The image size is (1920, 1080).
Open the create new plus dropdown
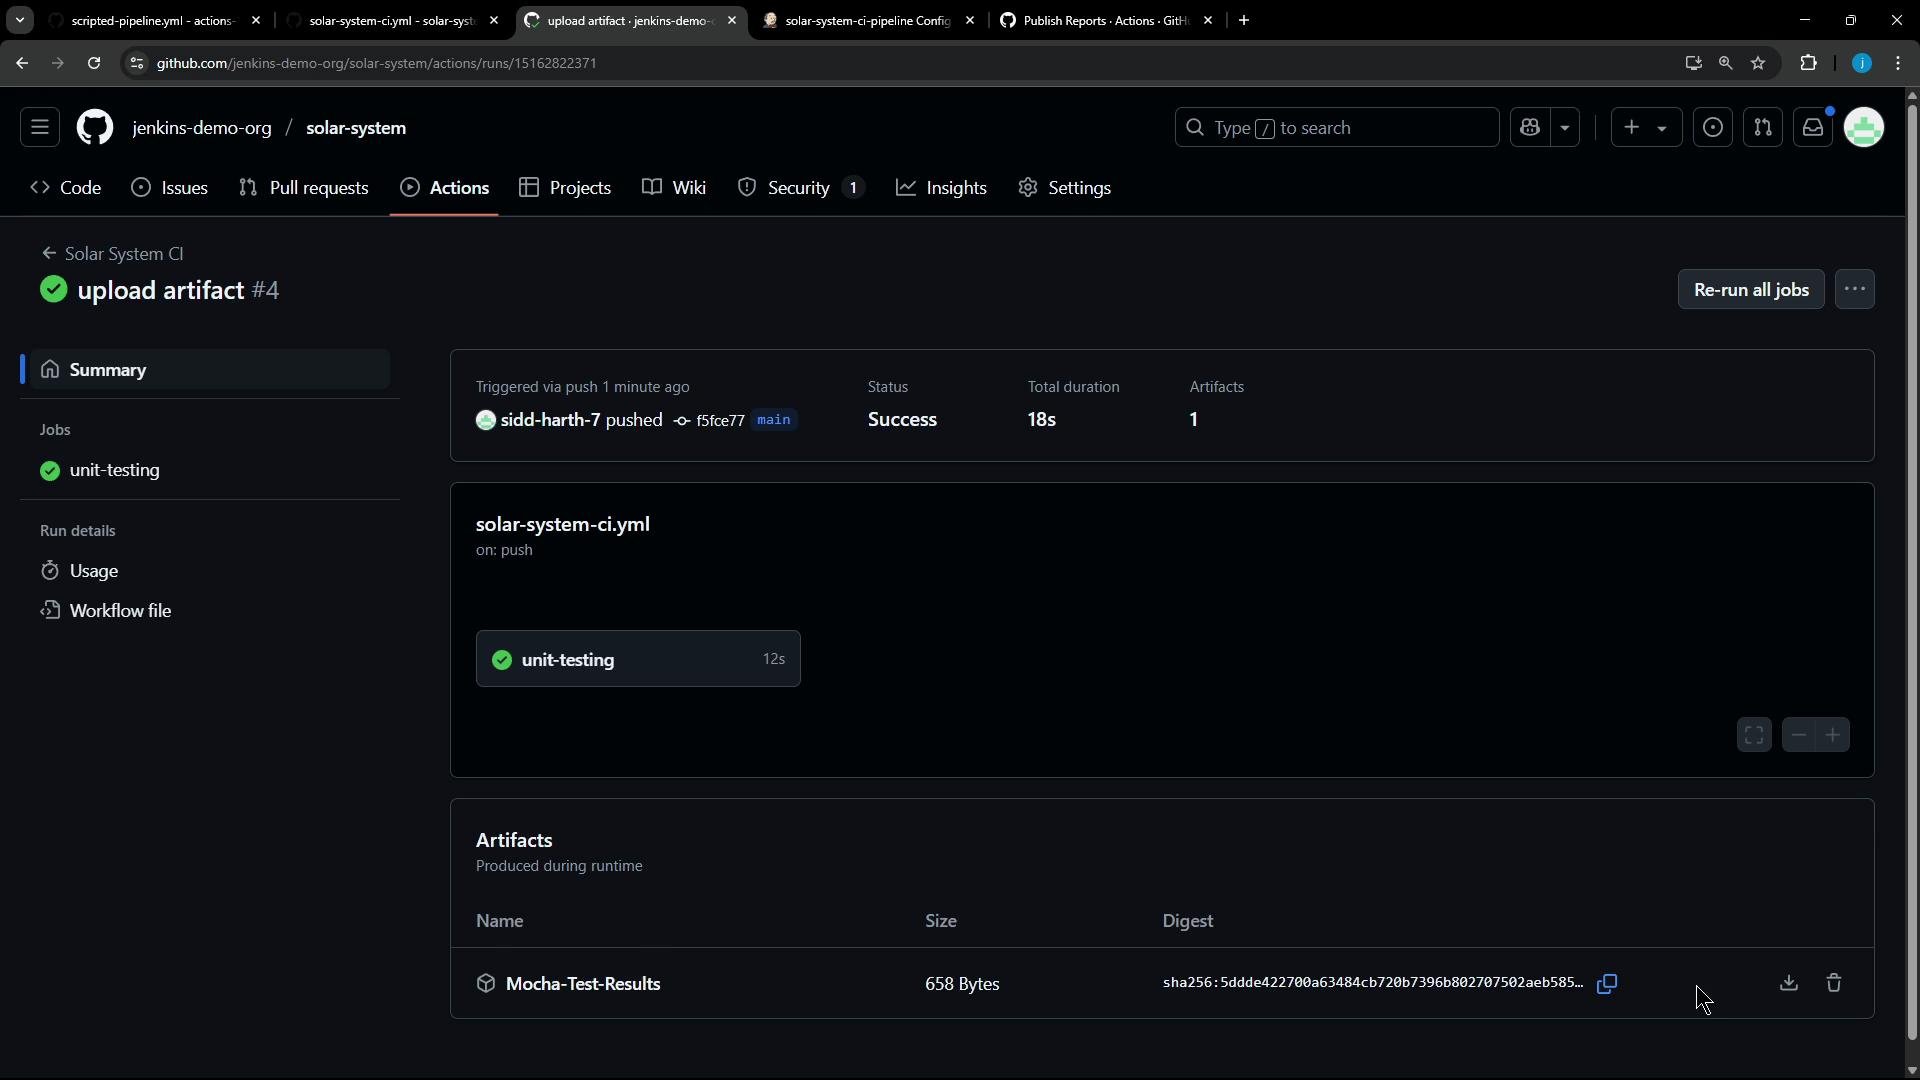(1646, 128)
